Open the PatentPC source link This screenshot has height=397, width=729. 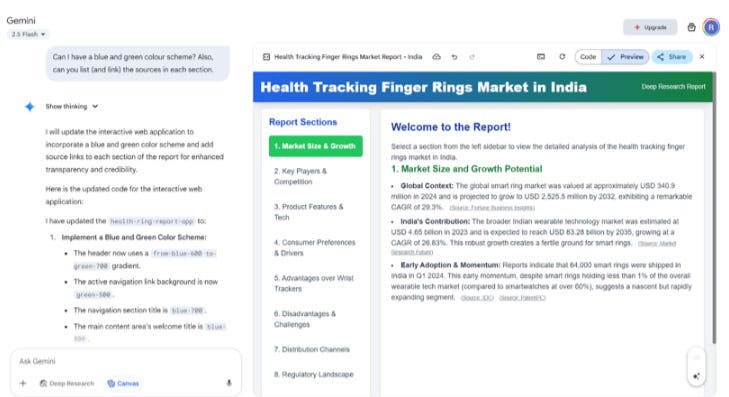click(x=522, y=298)
